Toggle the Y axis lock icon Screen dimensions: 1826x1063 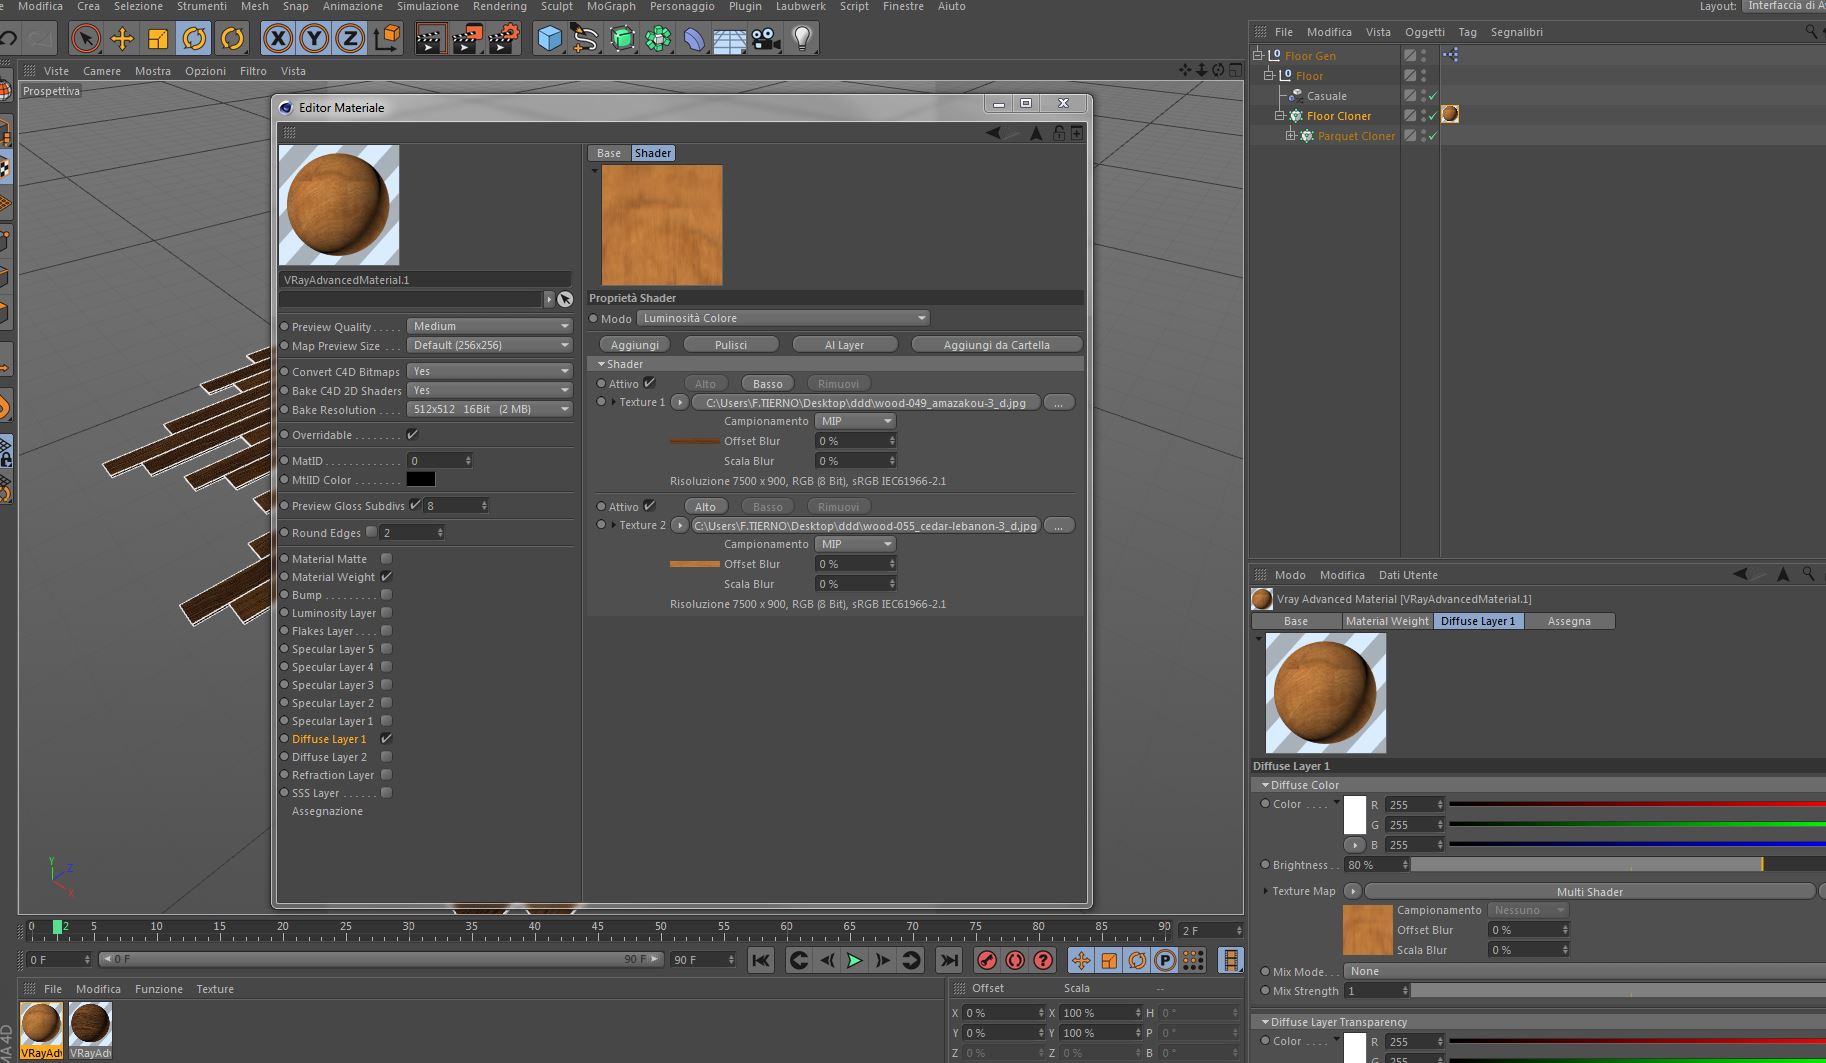314,39
